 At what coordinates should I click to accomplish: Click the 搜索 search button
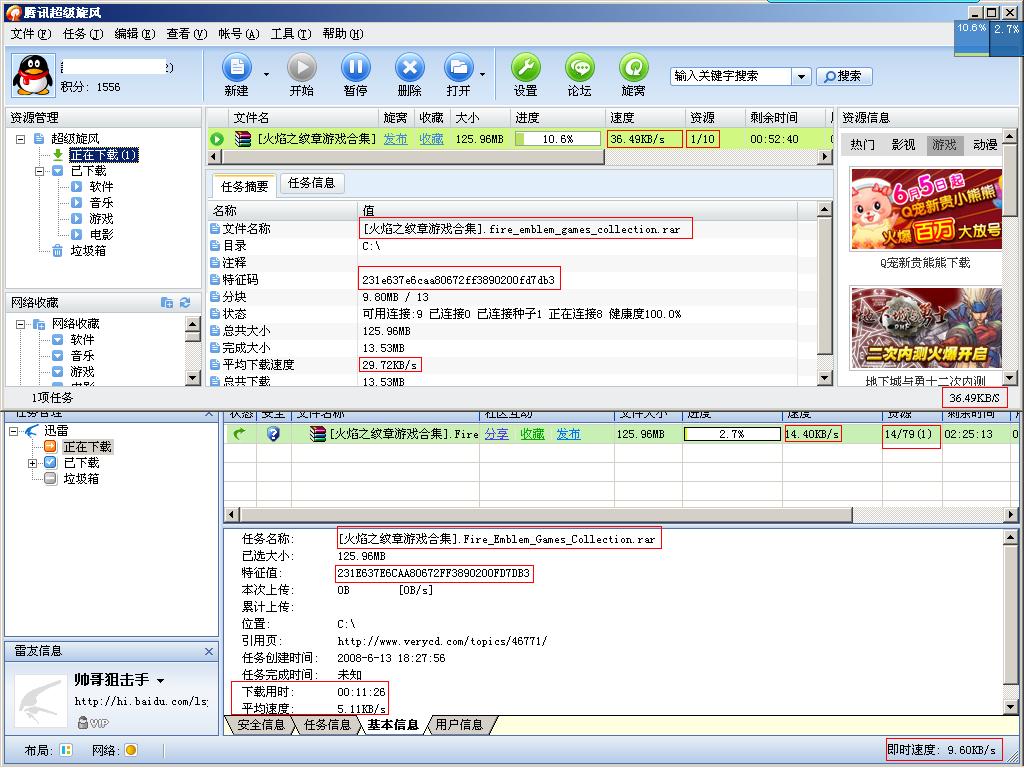click(844, 76)
